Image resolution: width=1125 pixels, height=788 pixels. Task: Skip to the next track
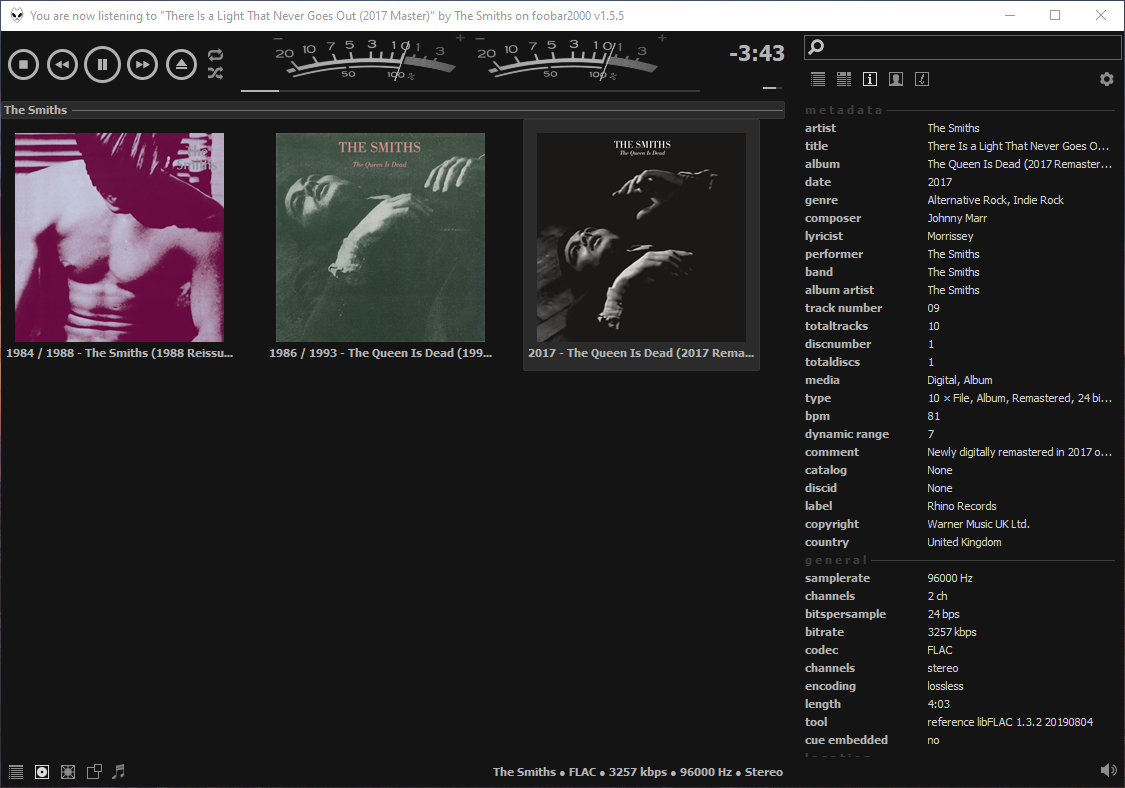[x=142, y=65]
